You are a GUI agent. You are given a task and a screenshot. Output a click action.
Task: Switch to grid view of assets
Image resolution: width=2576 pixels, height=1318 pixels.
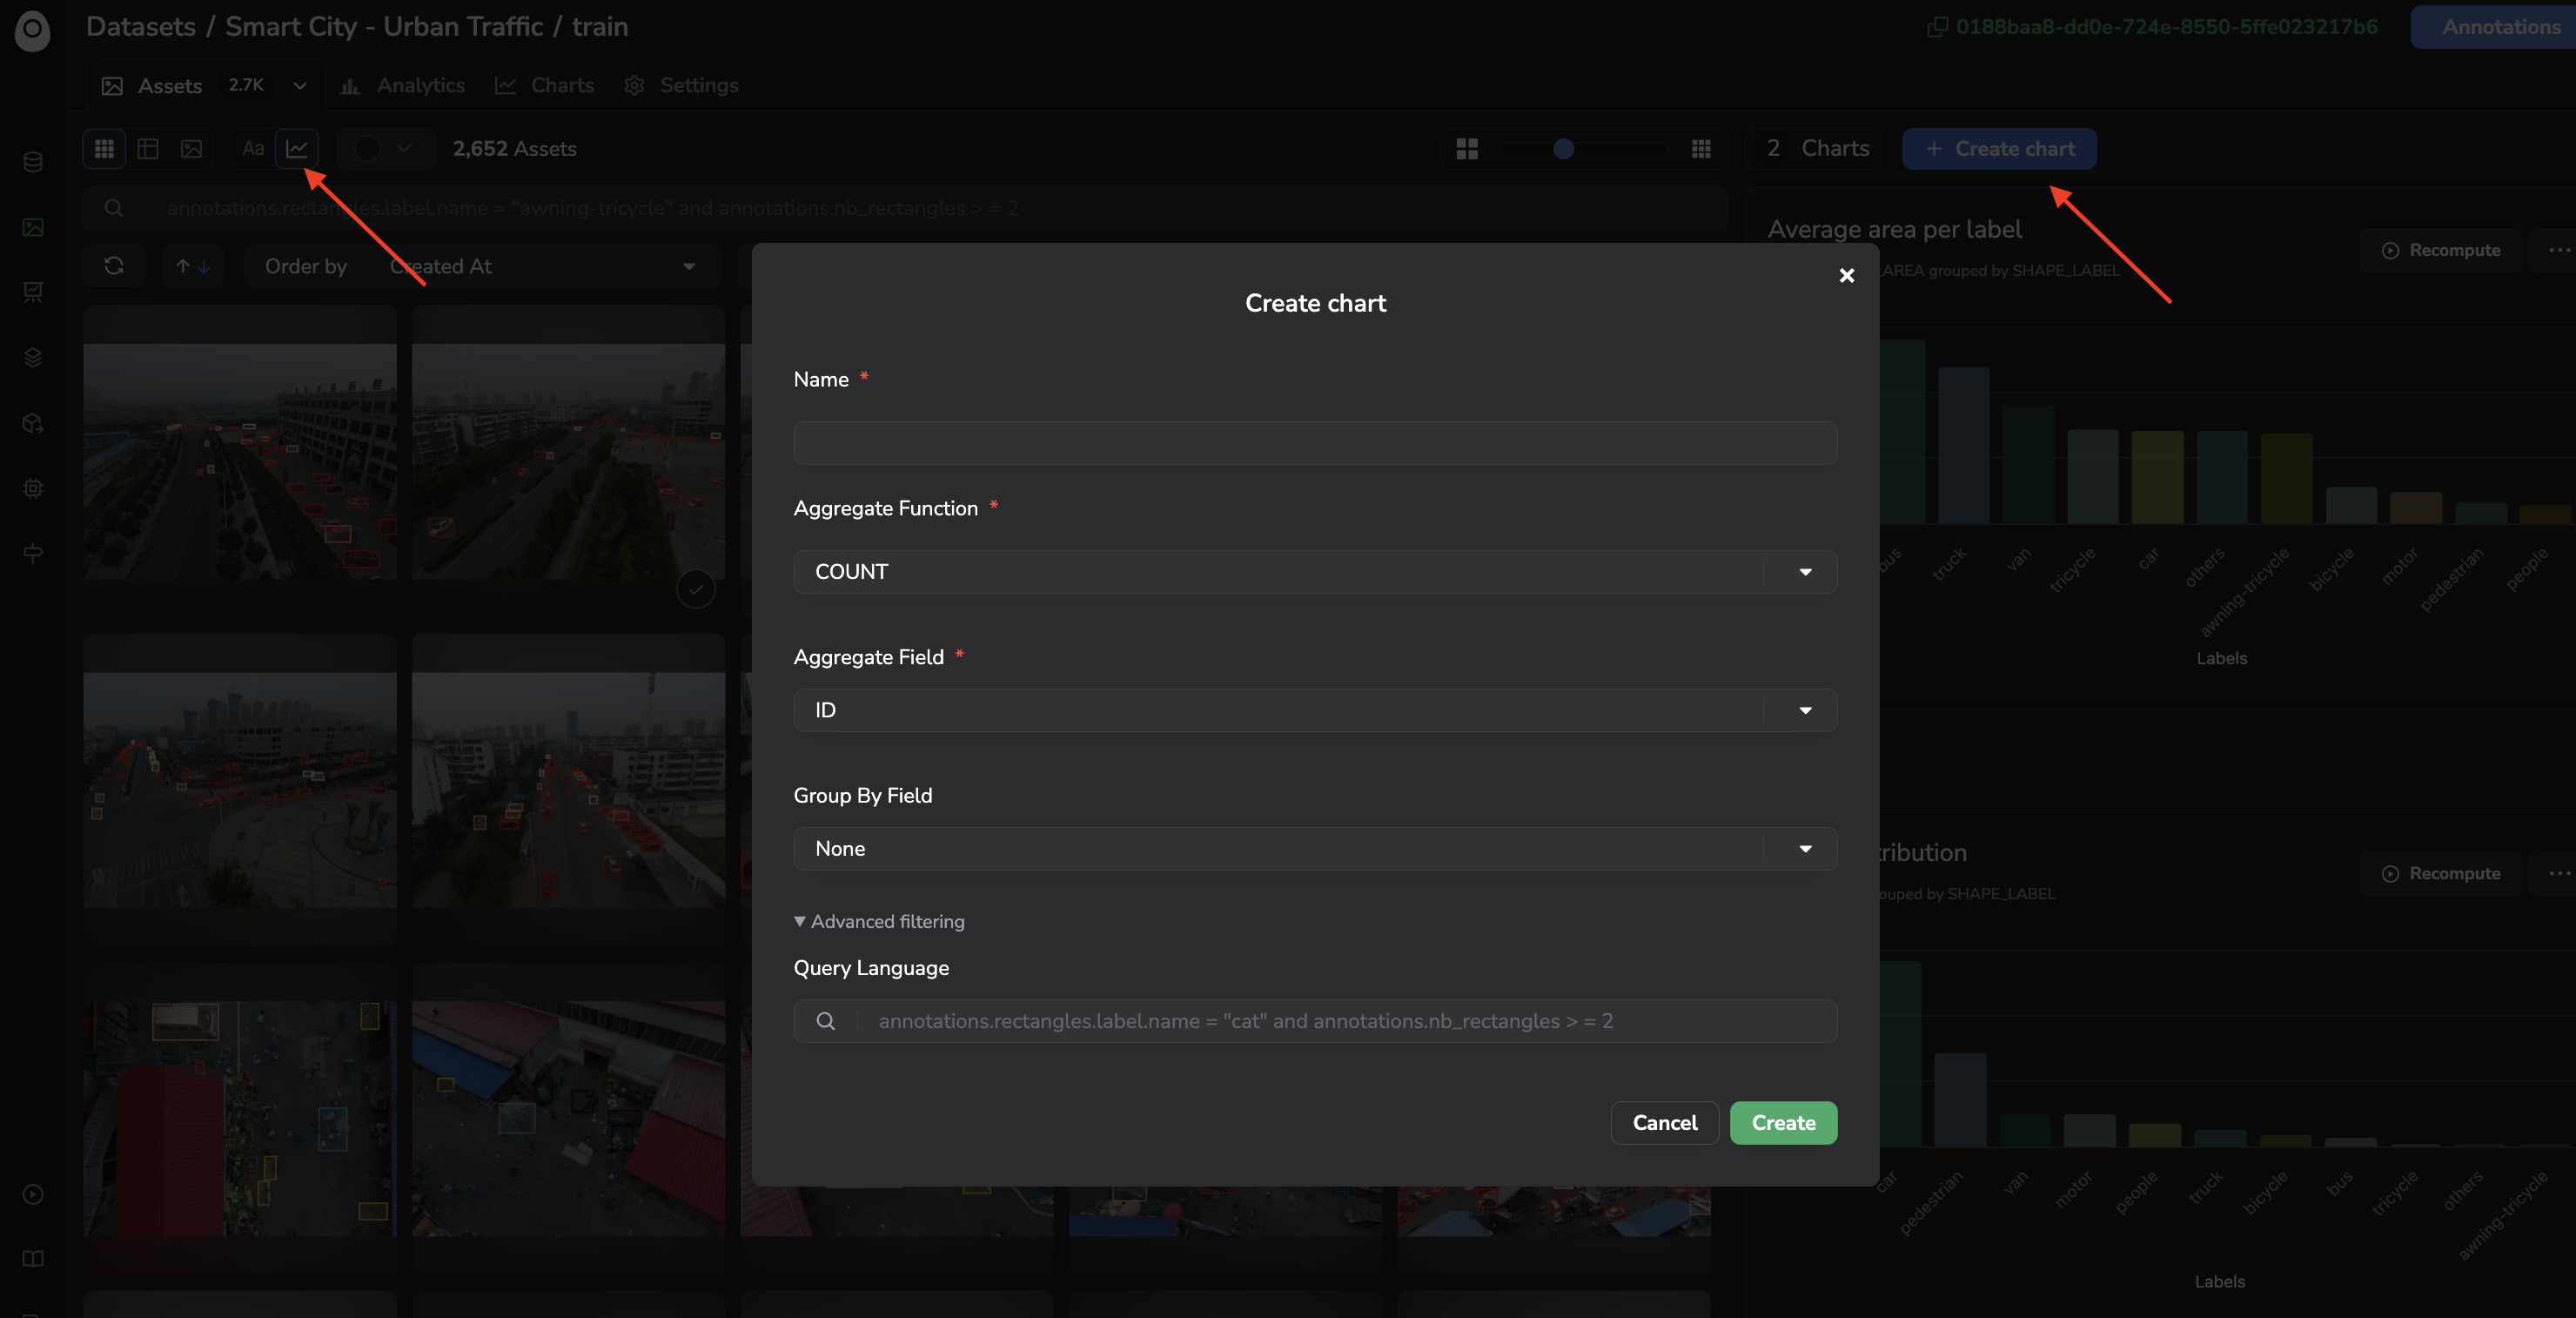point(104,149)
